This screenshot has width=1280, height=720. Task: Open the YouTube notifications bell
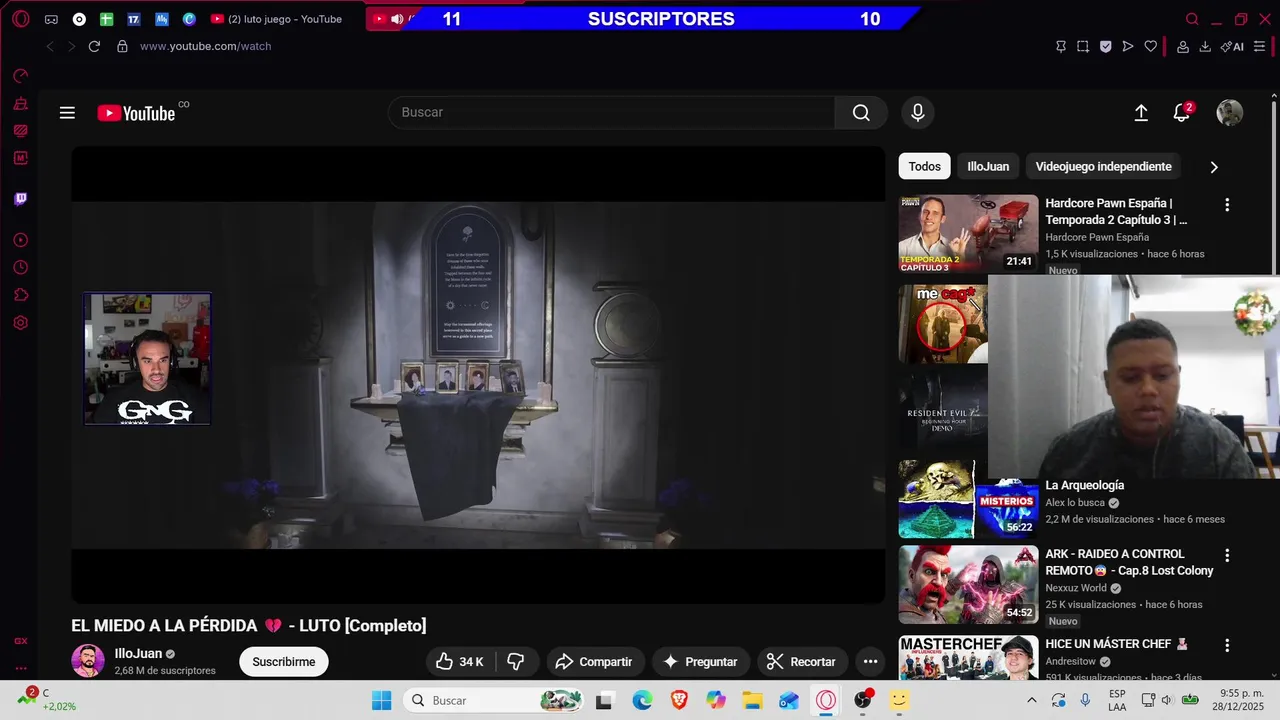pos(1182,113)
